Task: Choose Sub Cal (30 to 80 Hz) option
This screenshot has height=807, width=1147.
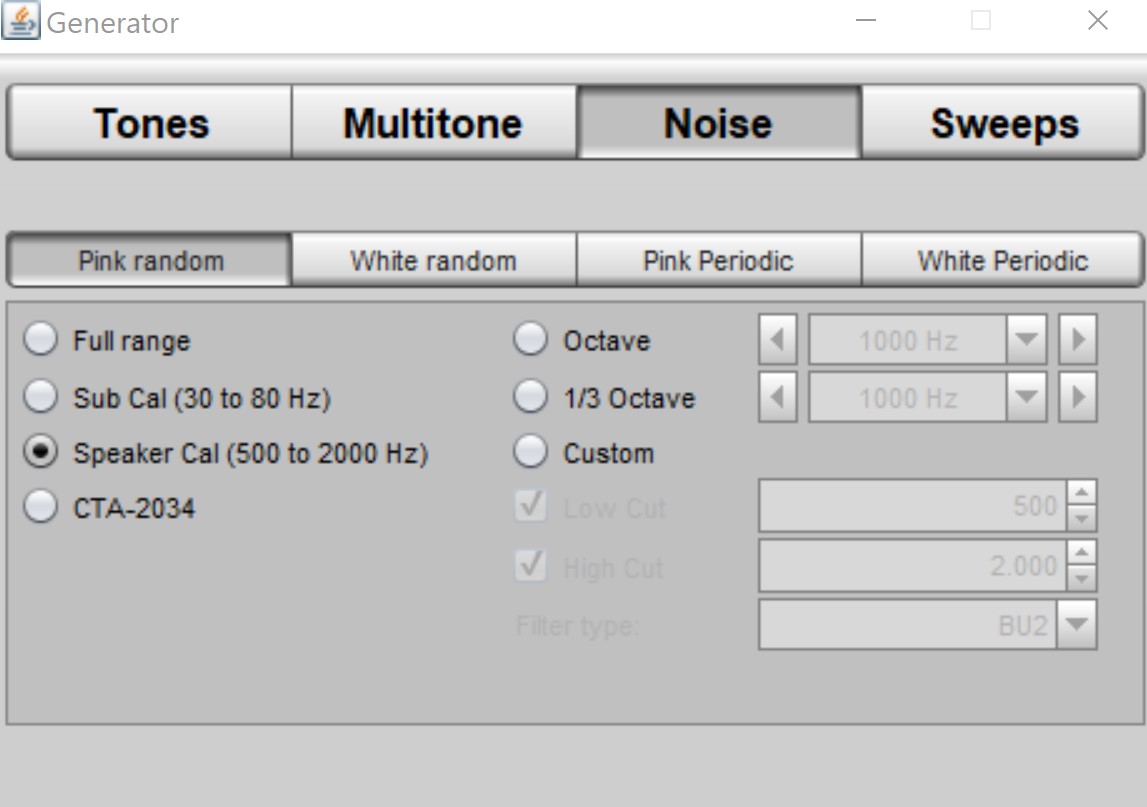Action: point(41,398)
